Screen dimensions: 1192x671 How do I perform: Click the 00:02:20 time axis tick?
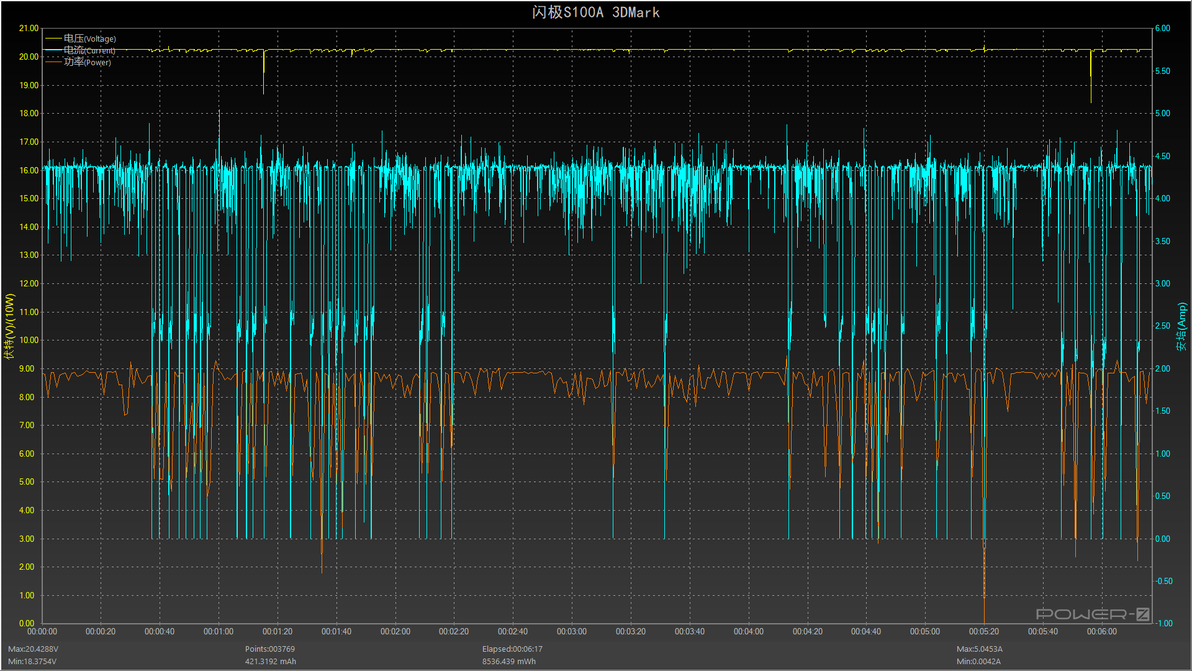454,631
